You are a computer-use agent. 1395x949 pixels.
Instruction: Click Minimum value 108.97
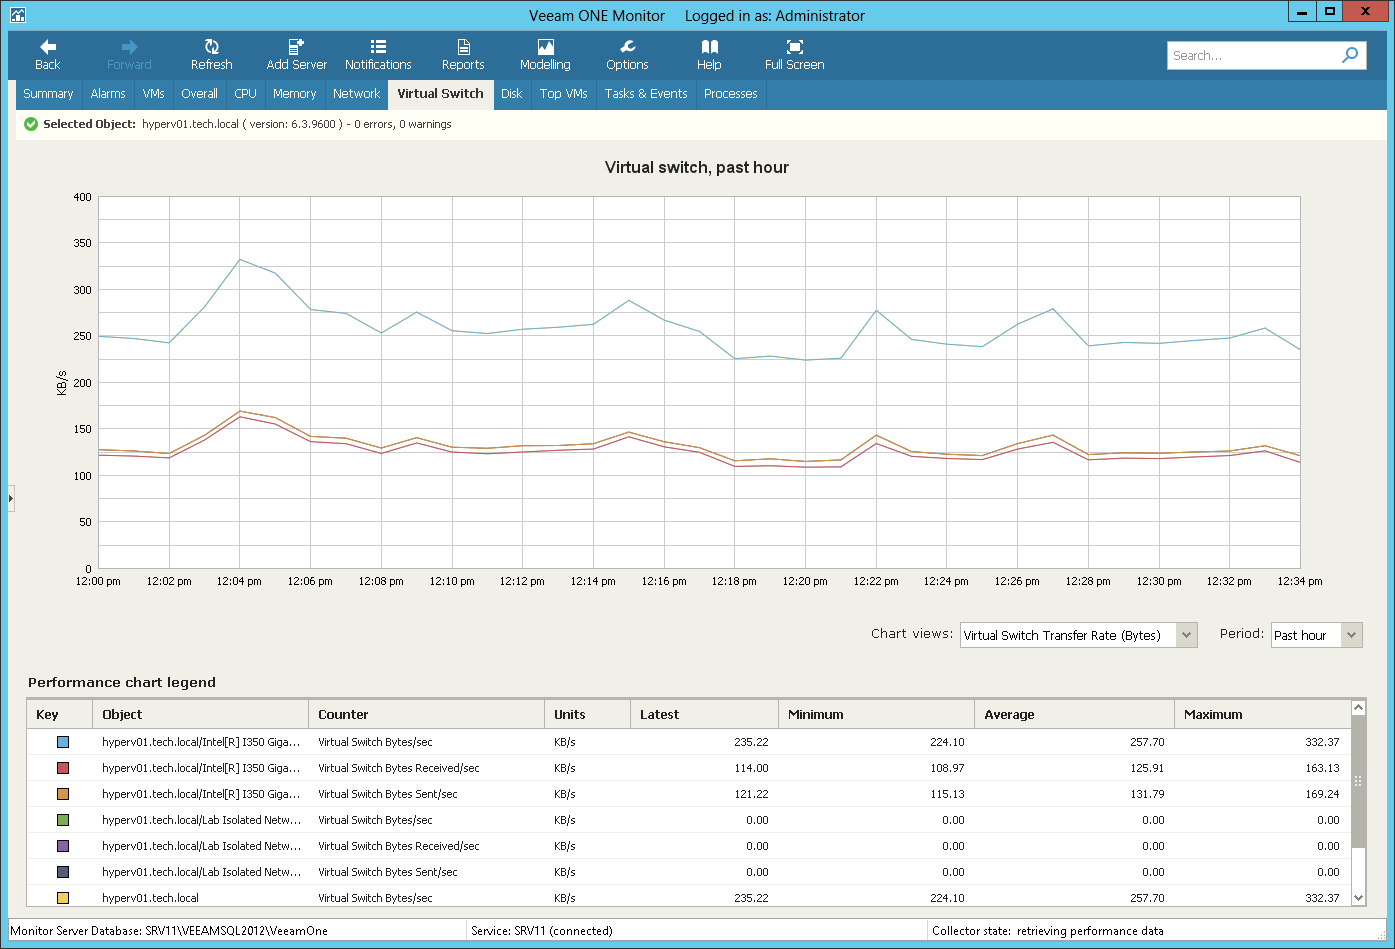click(946, 768)
